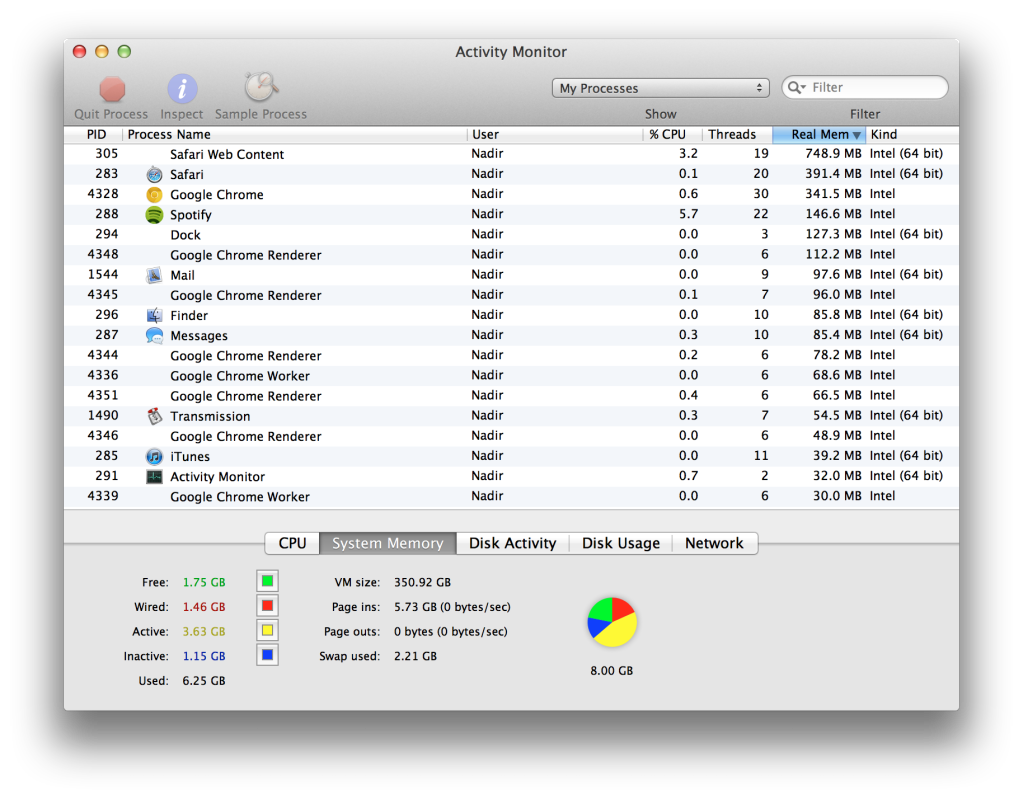This screenshot has height=799, width=1023.
Task: Click Spotify's 5.7 CPU value
Action: [x=688, y=214]
